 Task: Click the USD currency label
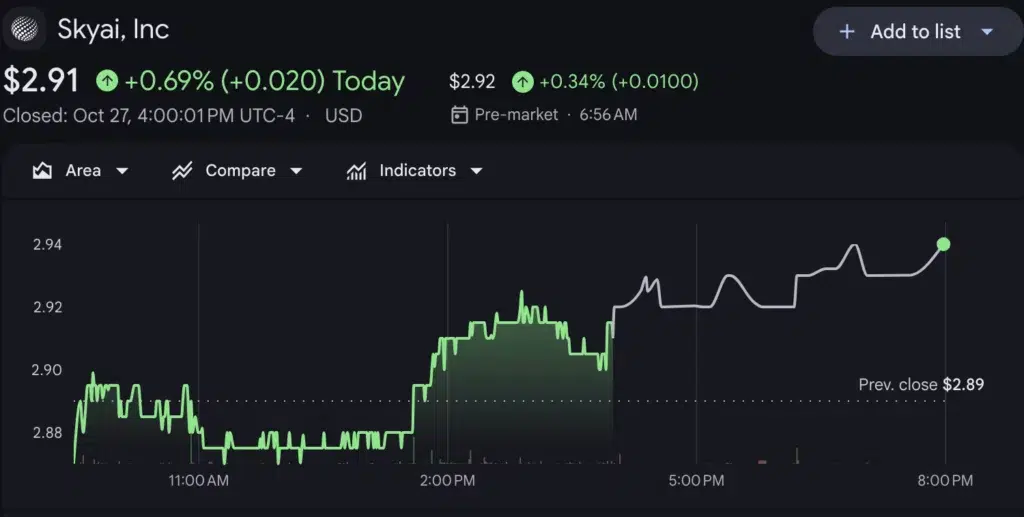coord(344,116)
